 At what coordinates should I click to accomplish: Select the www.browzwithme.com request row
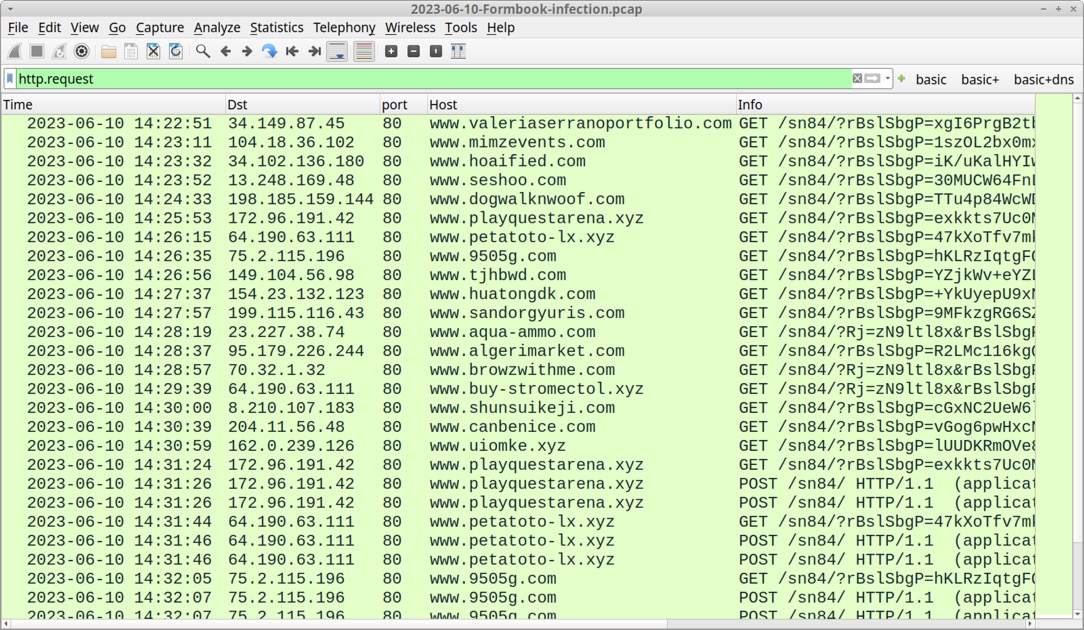point(518,370)
